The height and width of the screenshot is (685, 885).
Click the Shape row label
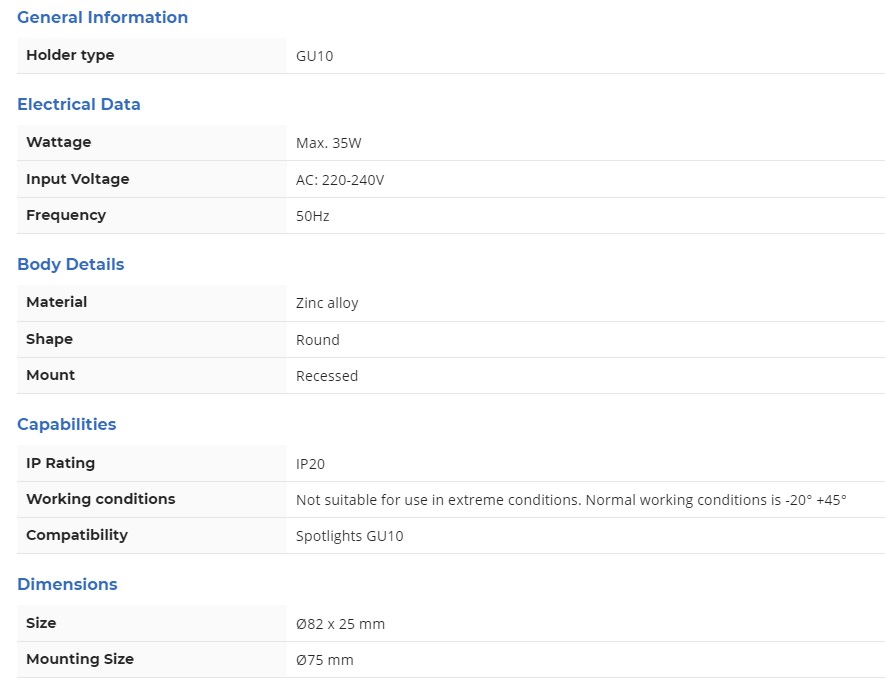point(49,339)
